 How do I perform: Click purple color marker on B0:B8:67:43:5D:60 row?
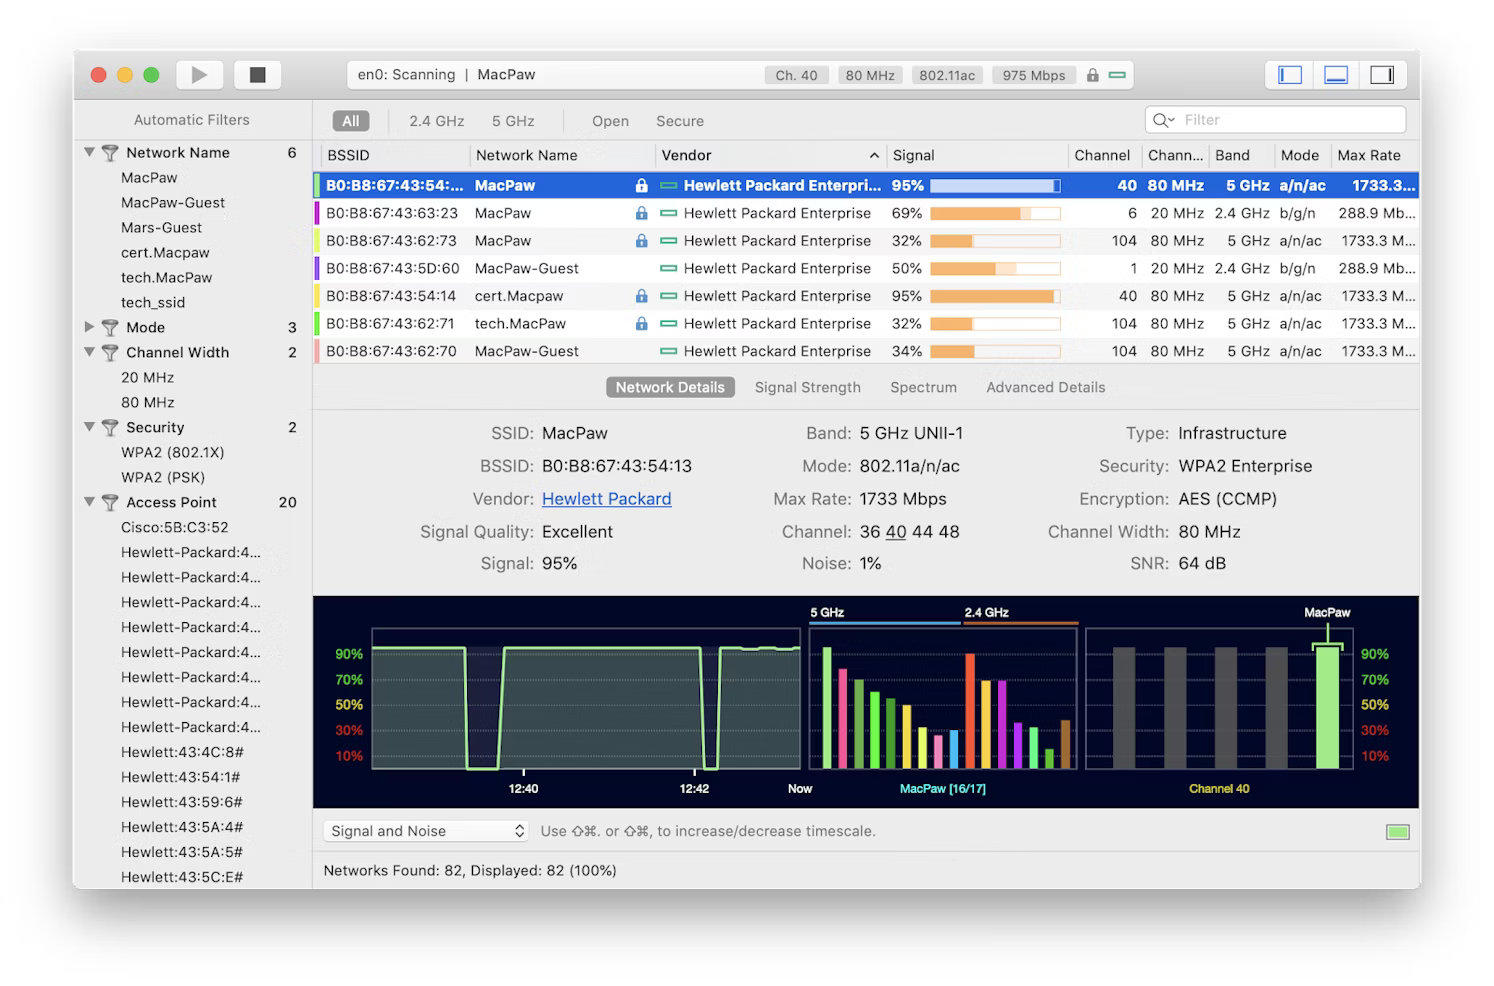317,268
